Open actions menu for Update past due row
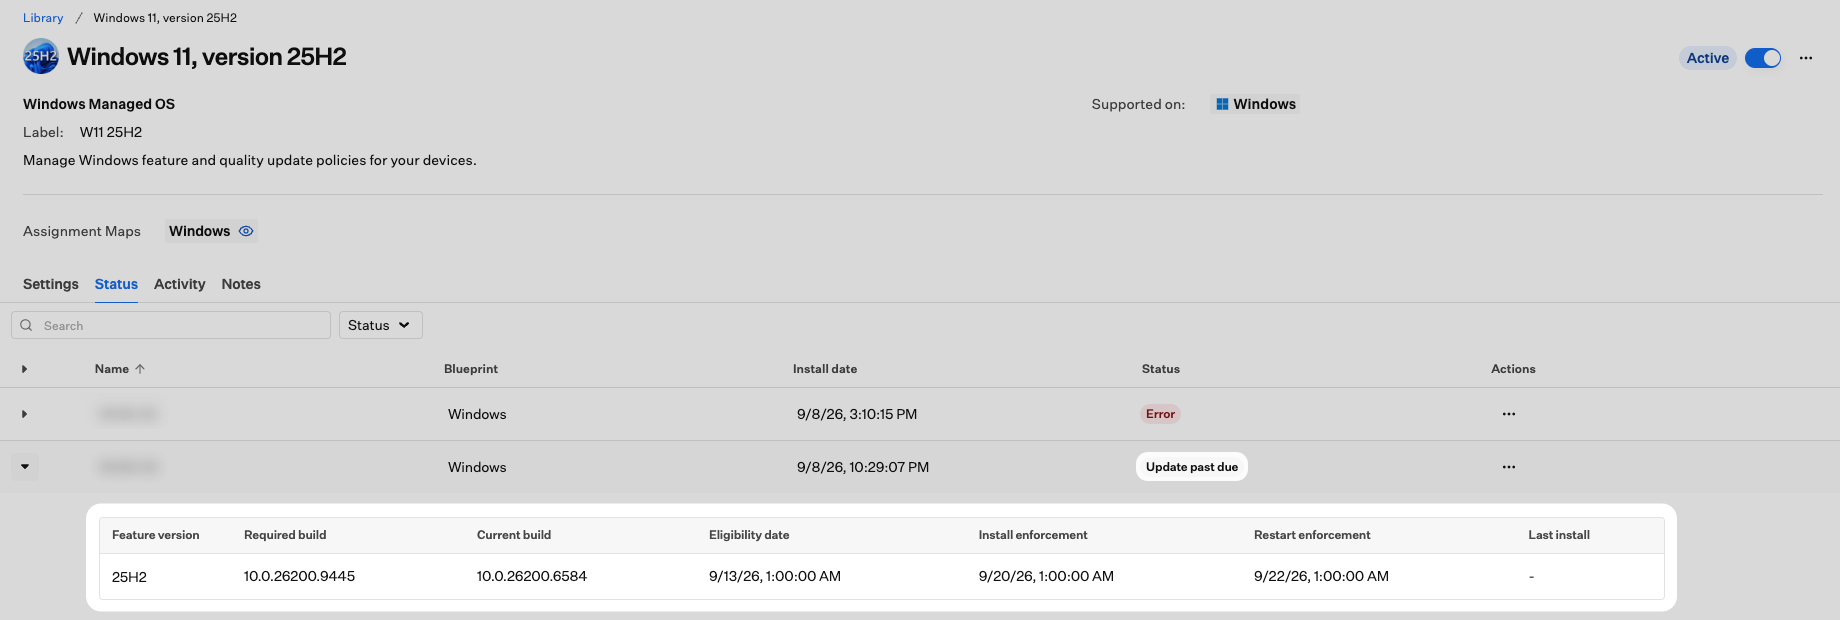 (x=1509, y=467)
